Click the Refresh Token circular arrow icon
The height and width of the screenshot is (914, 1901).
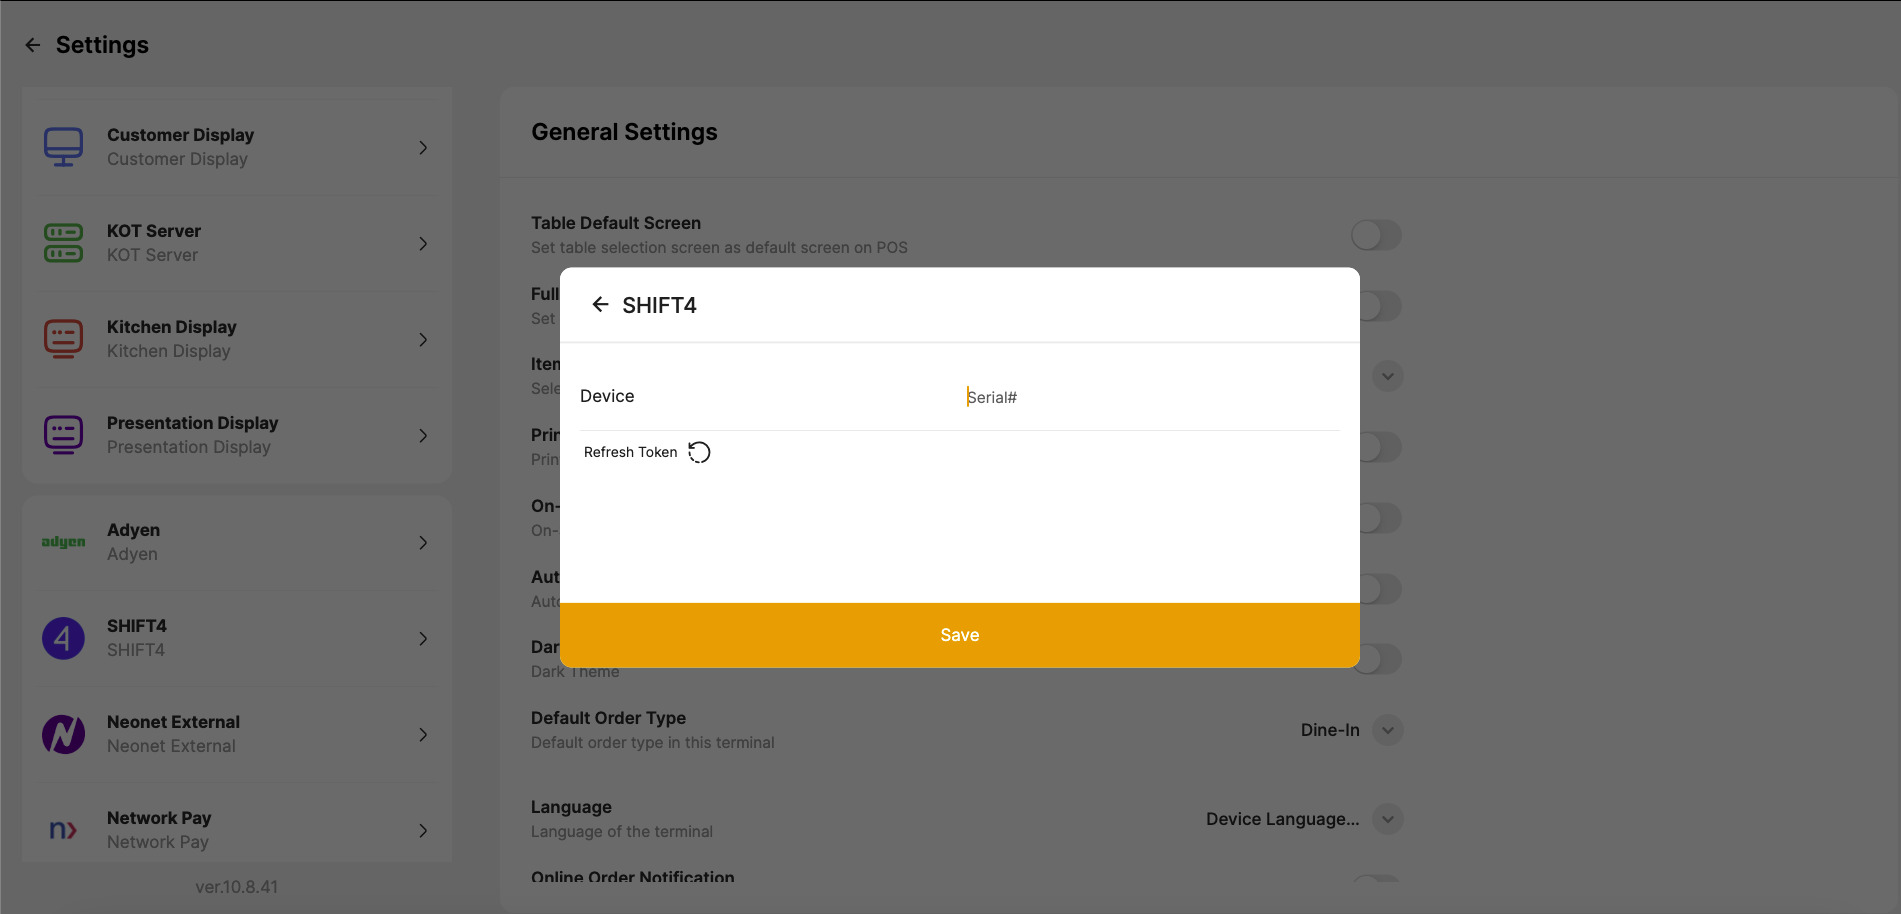699,452
